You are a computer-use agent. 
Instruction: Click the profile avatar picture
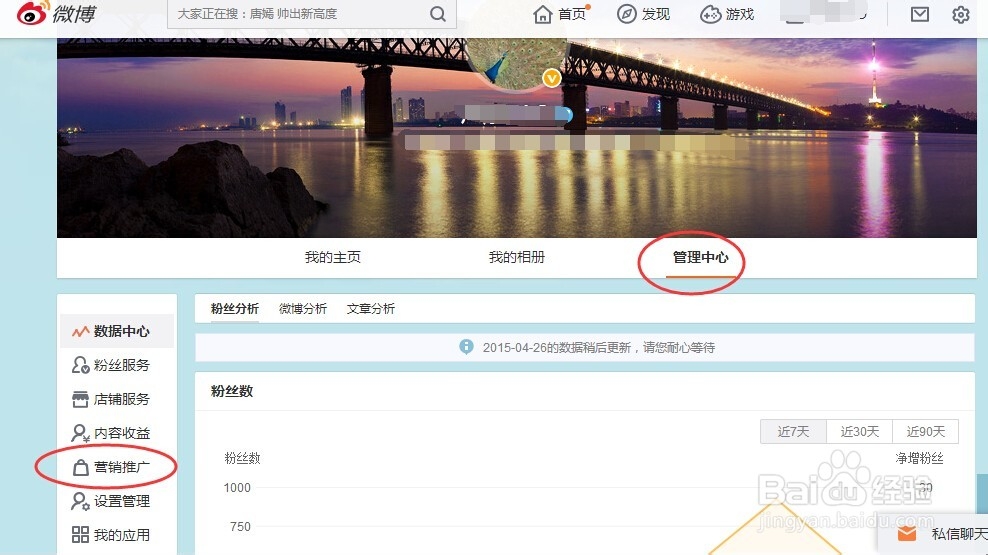pyautogui.click(x=517, y=61)
